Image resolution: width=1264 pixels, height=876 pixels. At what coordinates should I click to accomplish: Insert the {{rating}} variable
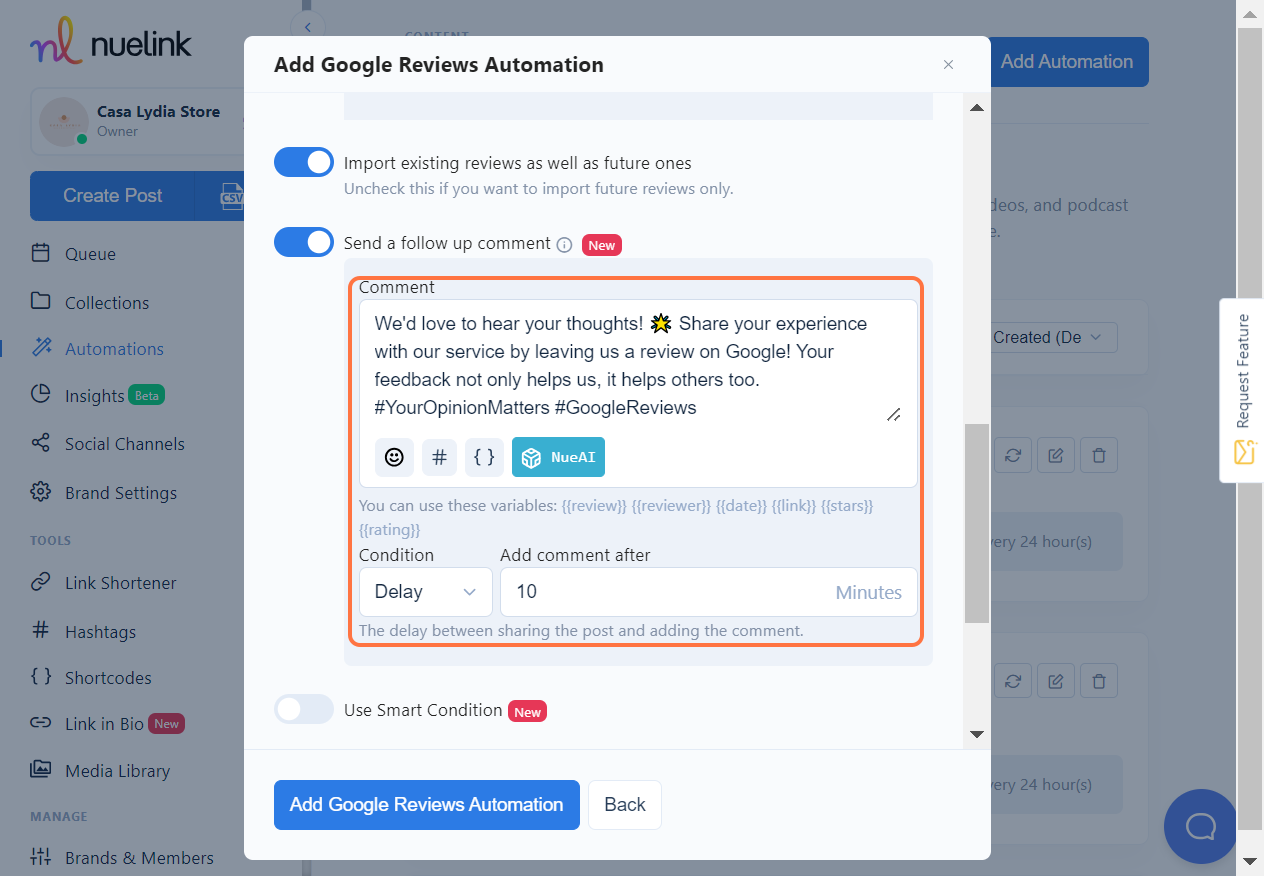pyautogui.click(x=390, y=530)
